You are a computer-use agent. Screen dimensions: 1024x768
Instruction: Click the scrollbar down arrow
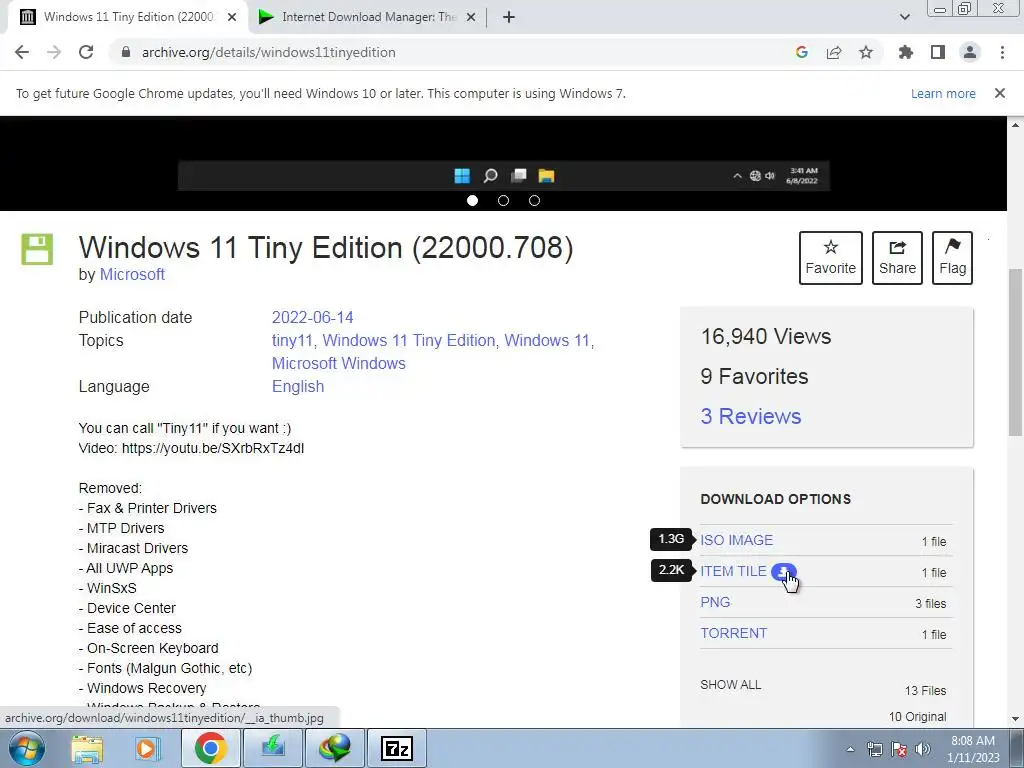pyautogui.click(x=1016, y=719)
